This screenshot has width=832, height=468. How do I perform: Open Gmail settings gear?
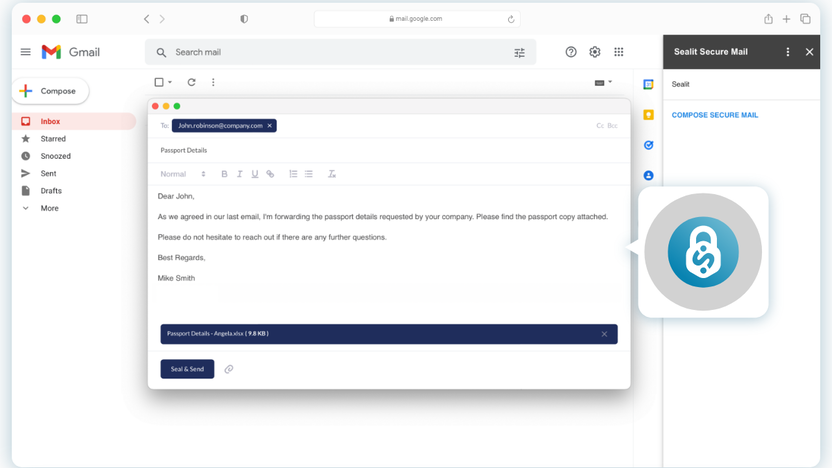(x=595, y=52)
